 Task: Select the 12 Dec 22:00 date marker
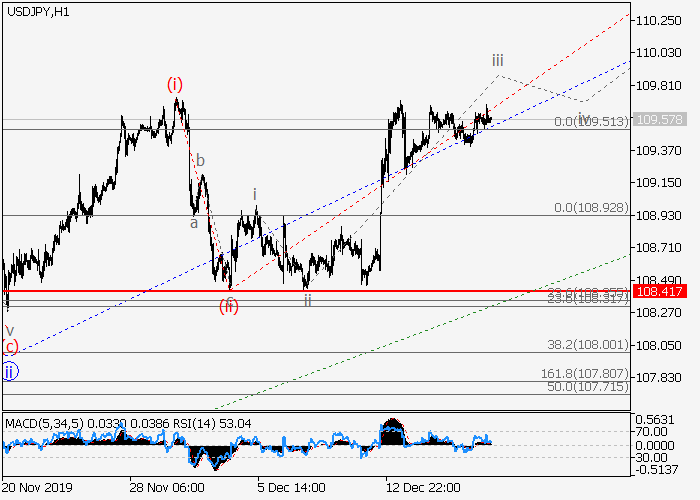click(x=424, y=488)
